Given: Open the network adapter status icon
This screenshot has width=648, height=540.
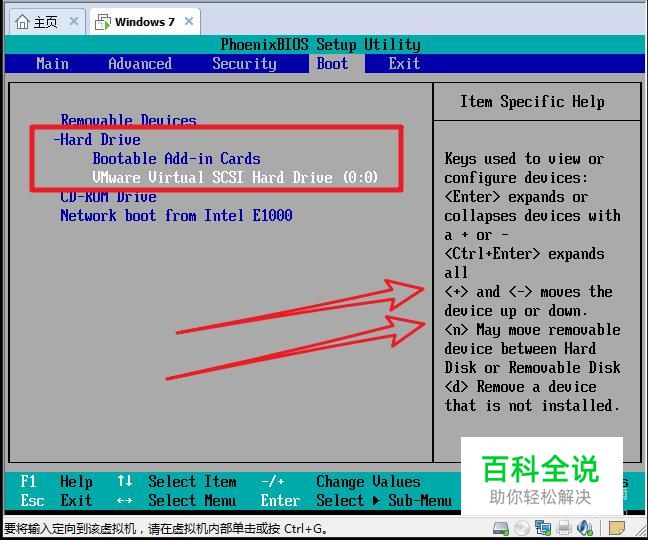Looking at the screenshot, I should 543,528.
